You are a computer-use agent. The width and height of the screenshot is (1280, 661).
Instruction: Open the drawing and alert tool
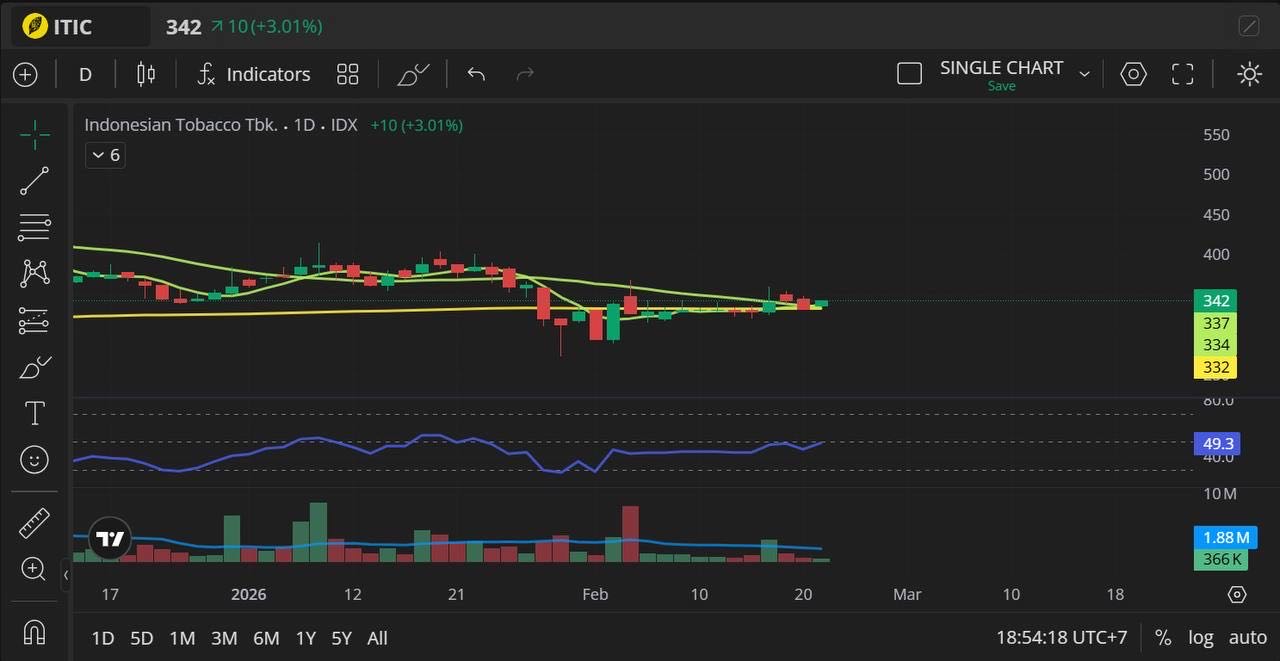413,74
